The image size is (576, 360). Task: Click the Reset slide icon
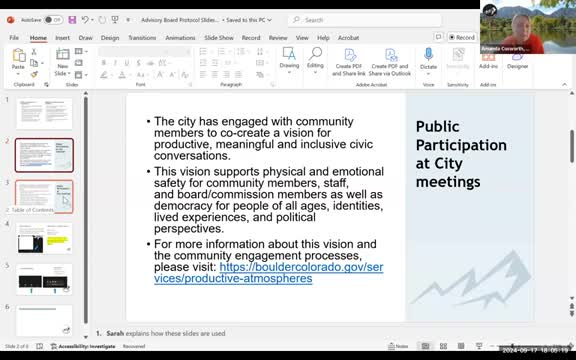[x=79, y=63]
